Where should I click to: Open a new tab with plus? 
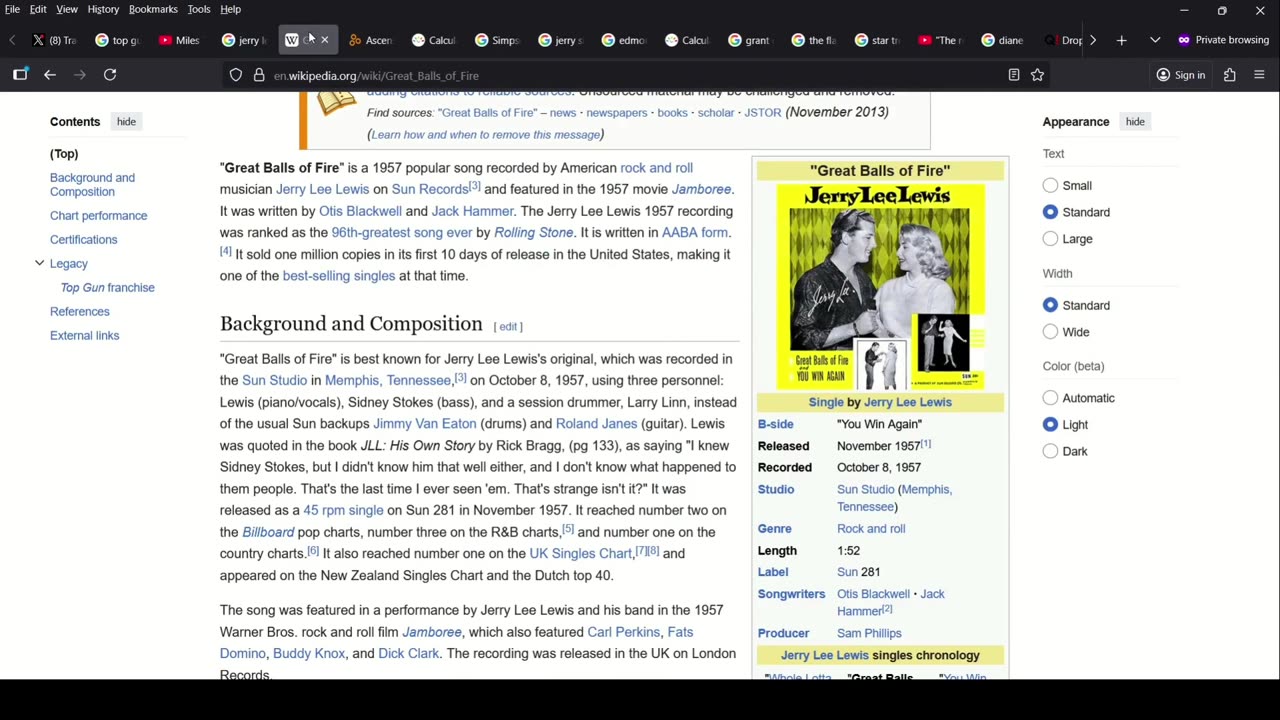(1121, 40)
